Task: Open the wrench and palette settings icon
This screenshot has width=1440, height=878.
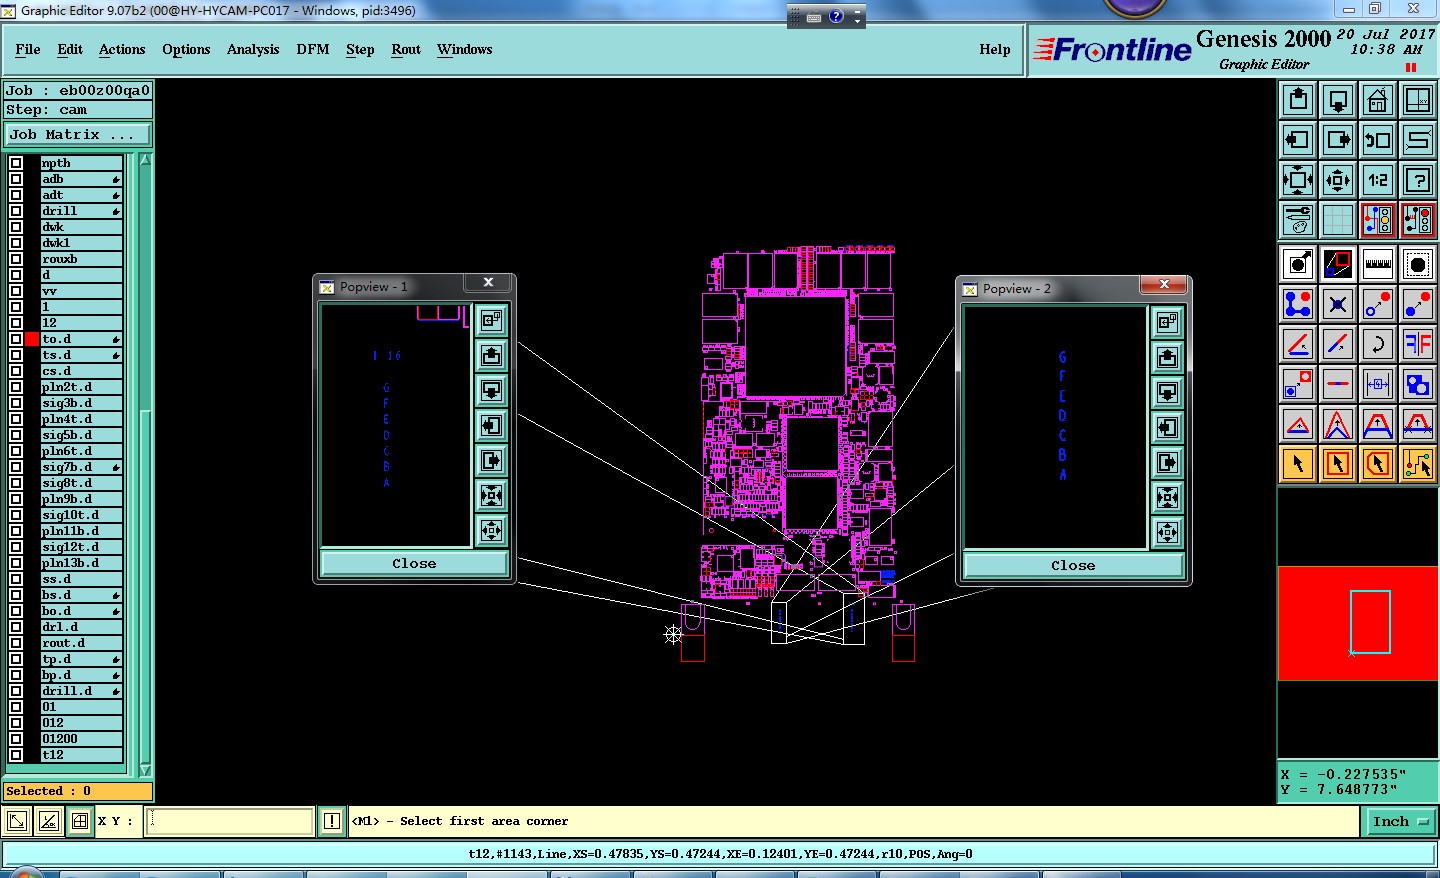Action: point(1298,220)
